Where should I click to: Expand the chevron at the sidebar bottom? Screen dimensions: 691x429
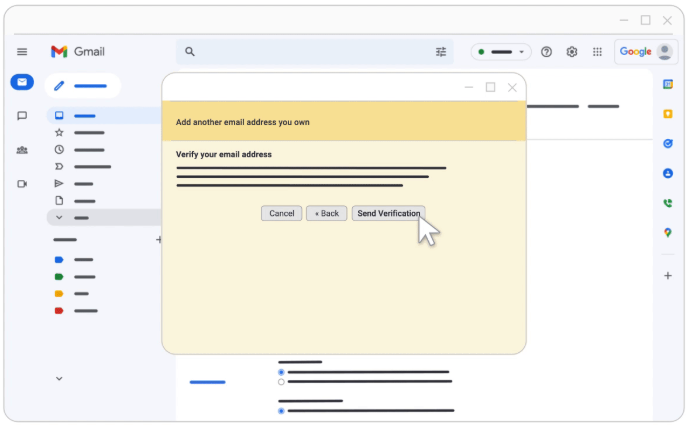(x=59, y=379)
